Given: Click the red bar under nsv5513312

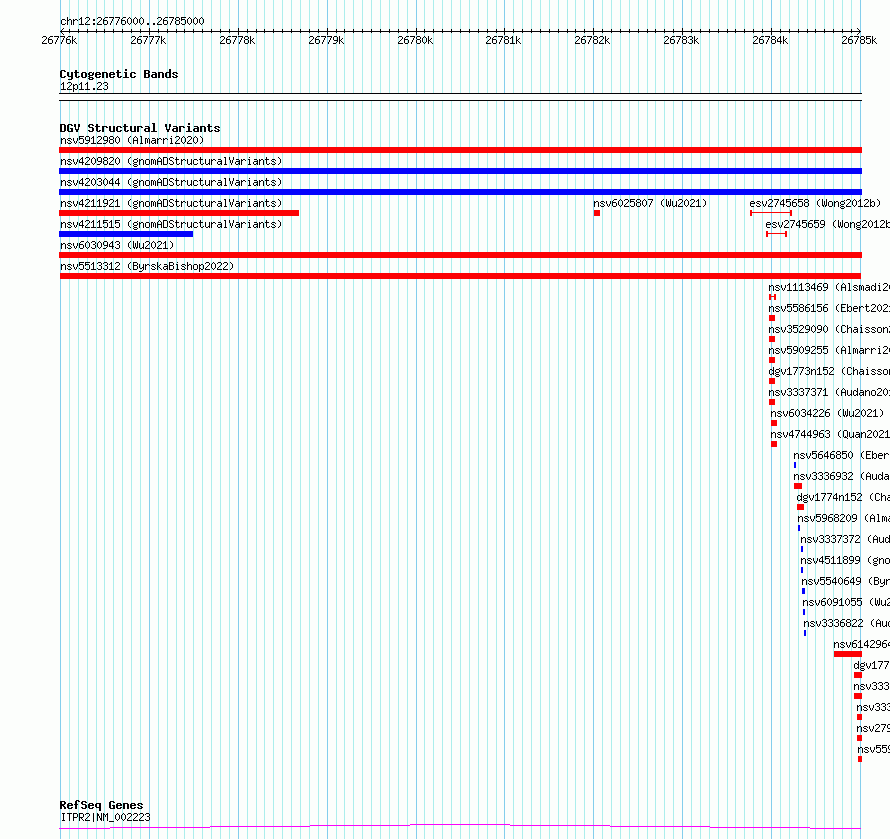Looking at the screenshot, I should 460,276.
